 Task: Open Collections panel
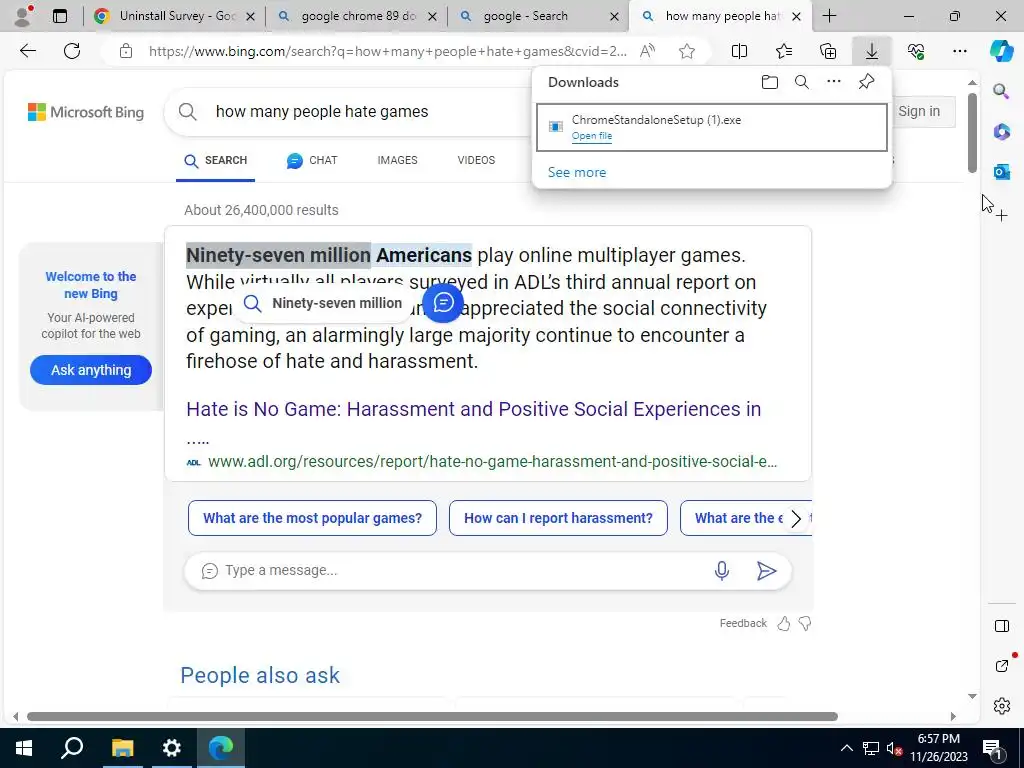pos(828,51)
